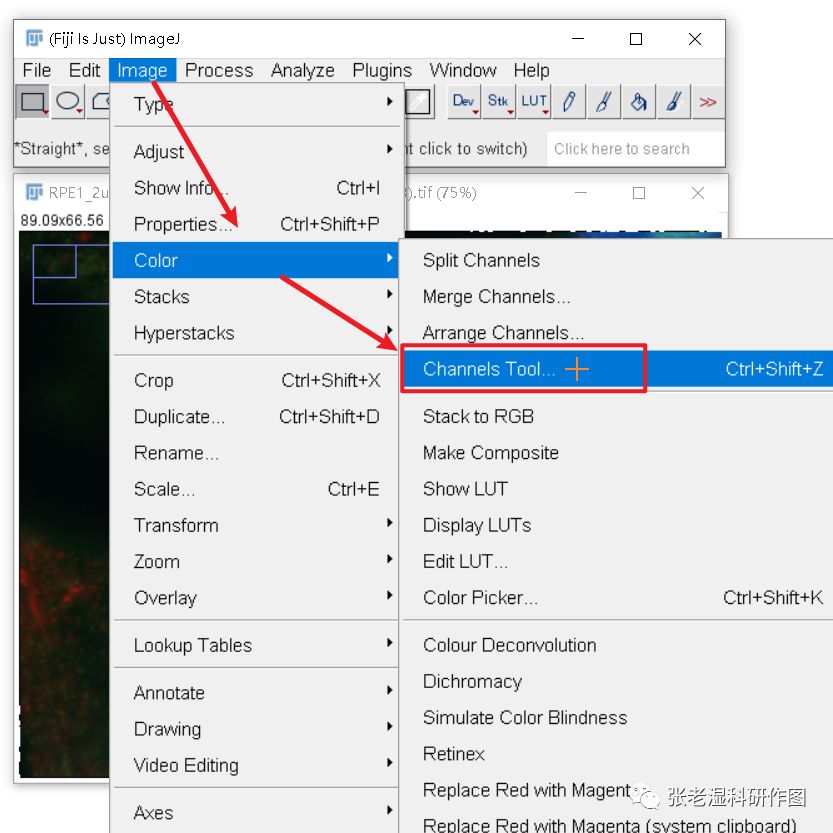Image resolution: width=833 pixels, height=833 pixels.
Task: Select the Oval selection tool
Action: point(67,101)
